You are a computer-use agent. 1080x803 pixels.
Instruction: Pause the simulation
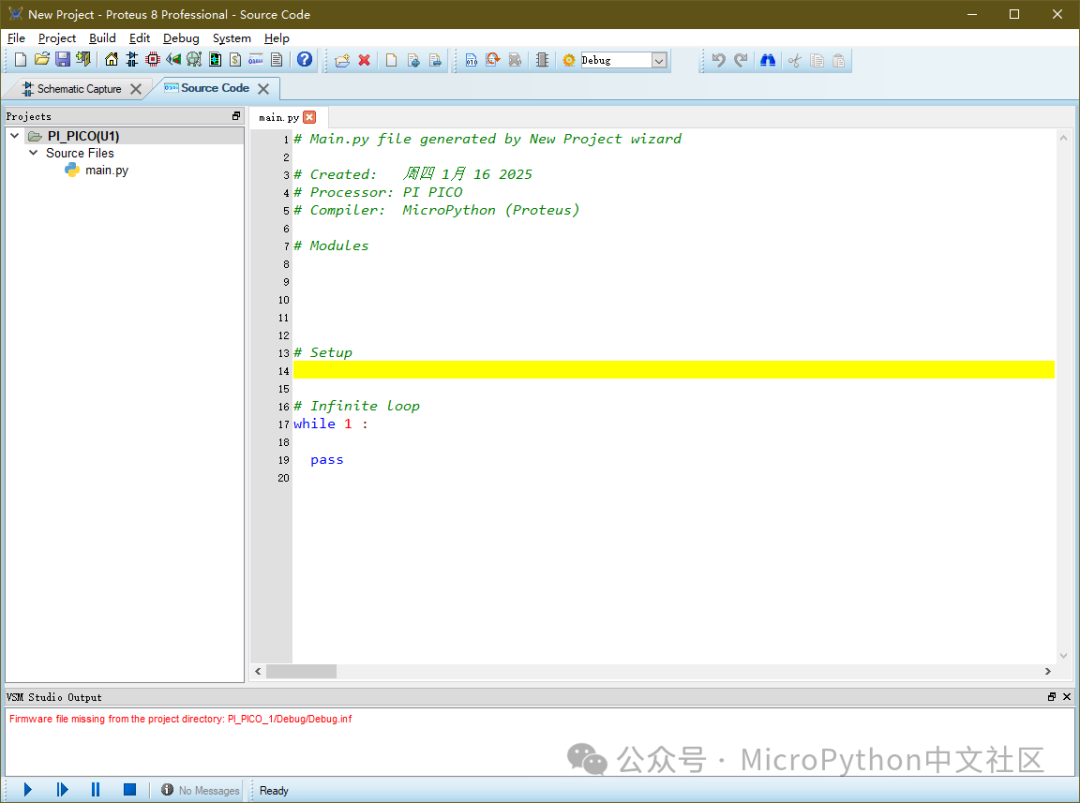(96, 789)
